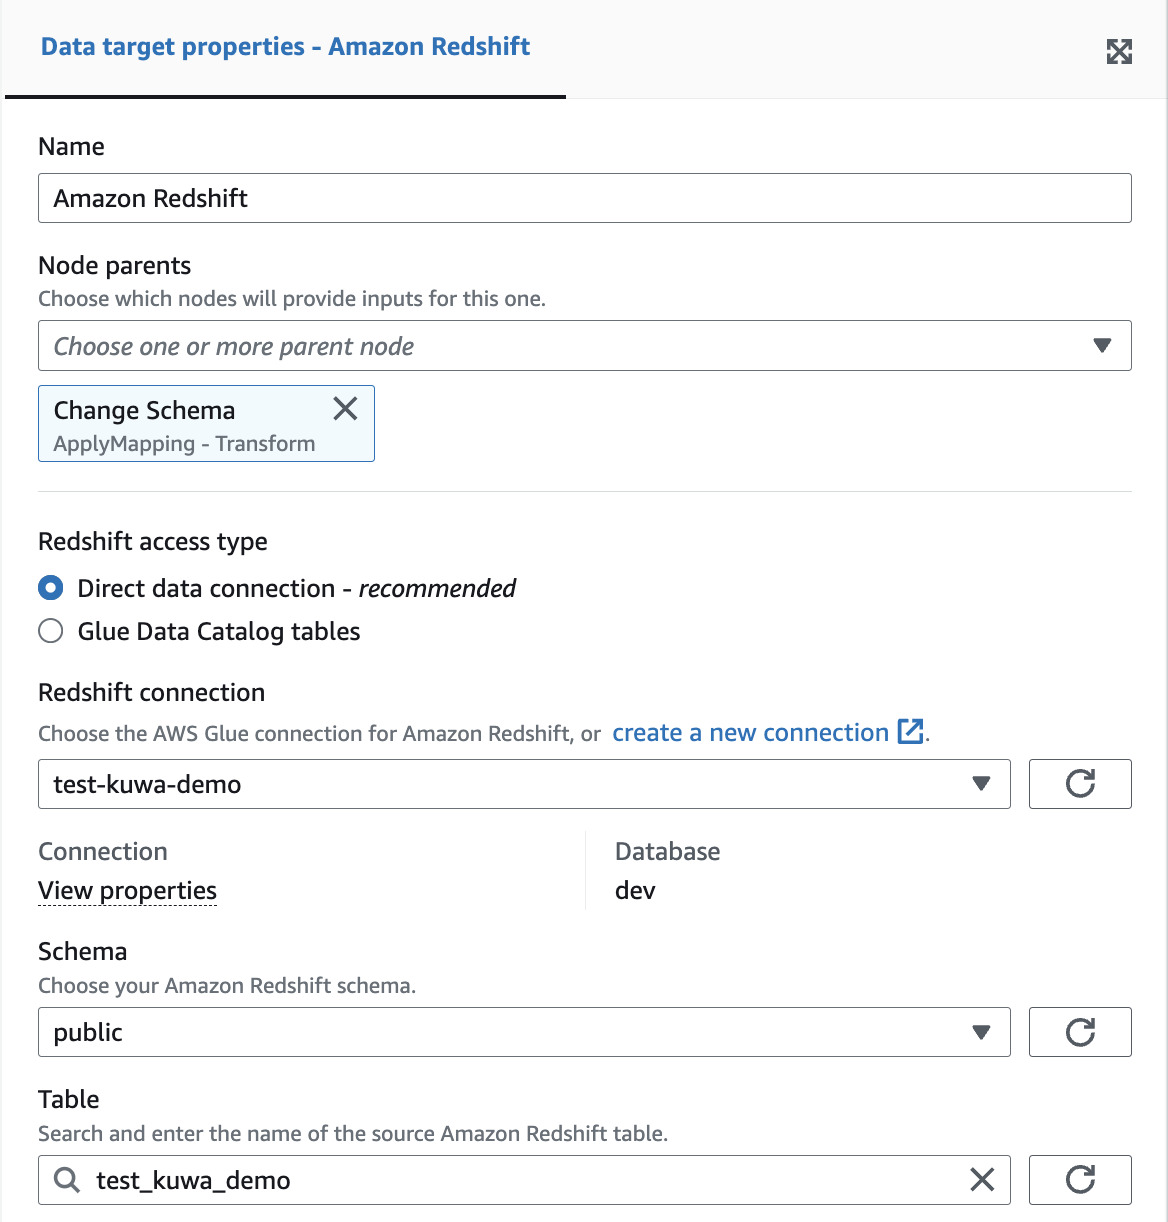Open the test-kuwa-demo connection dropdown
The height and width of the screenshot is (1222, 1168).
[x=983, y=784]
